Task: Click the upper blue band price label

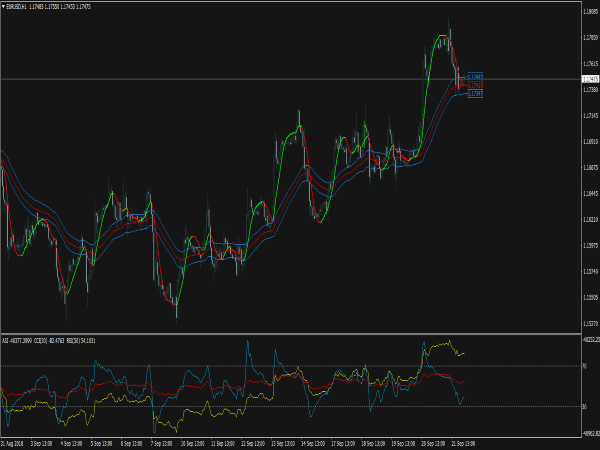Action: pos(475,77)
